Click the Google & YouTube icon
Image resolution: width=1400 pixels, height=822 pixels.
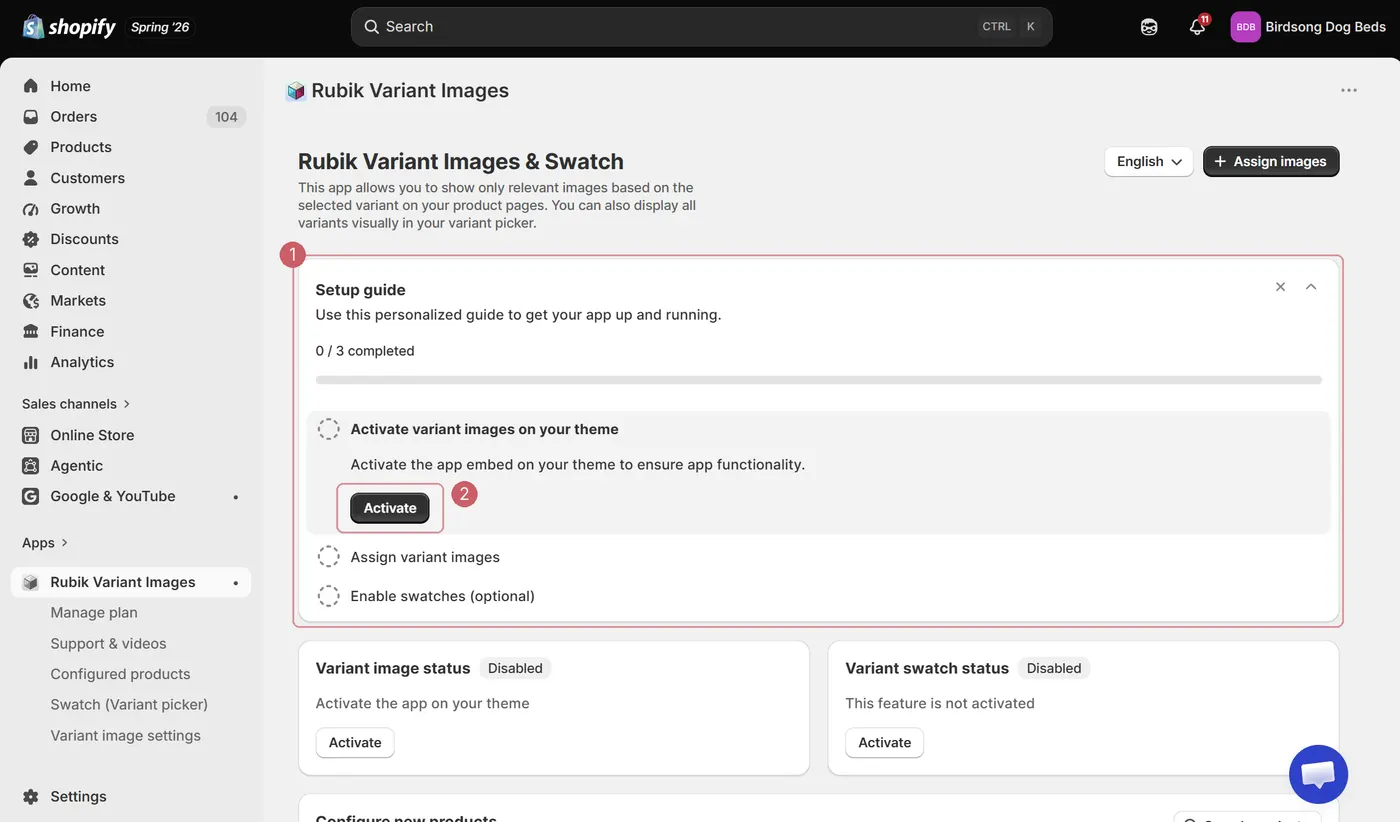(31, 496)
